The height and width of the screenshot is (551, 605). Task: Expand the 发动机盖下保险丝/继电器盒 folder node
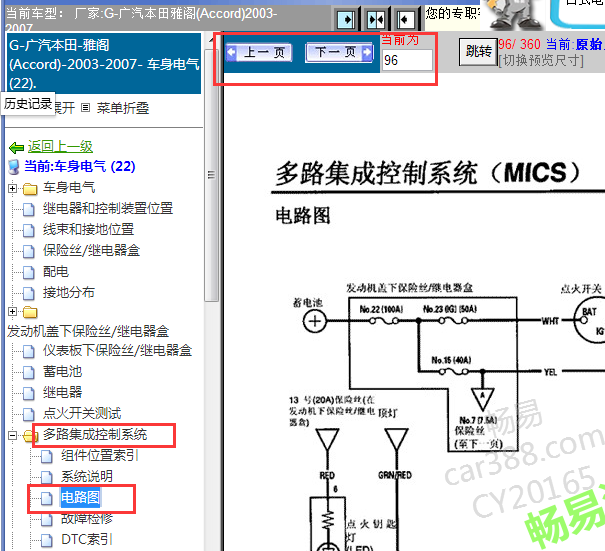pyautogui.click(x=12, y=311)
